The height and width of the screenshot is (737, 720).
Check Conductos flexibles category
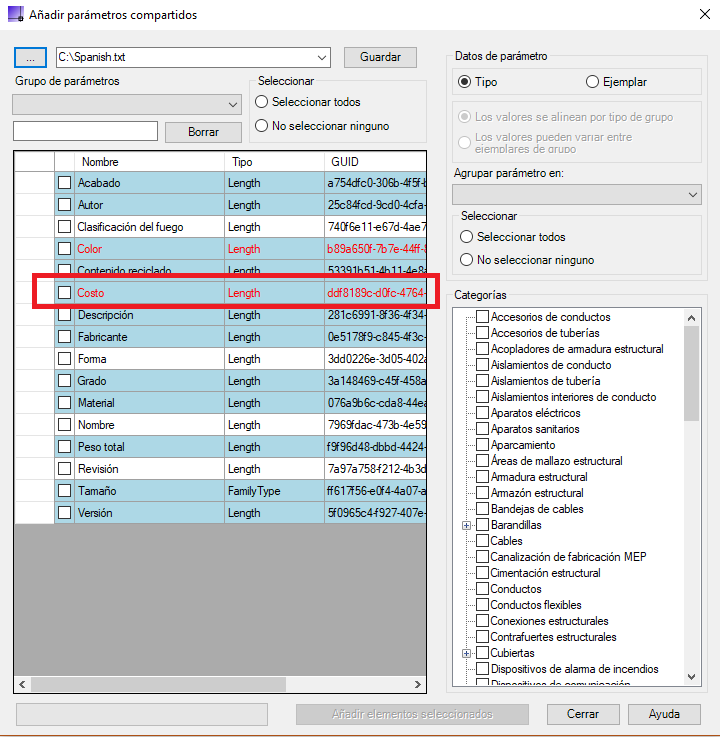point(482,604)
